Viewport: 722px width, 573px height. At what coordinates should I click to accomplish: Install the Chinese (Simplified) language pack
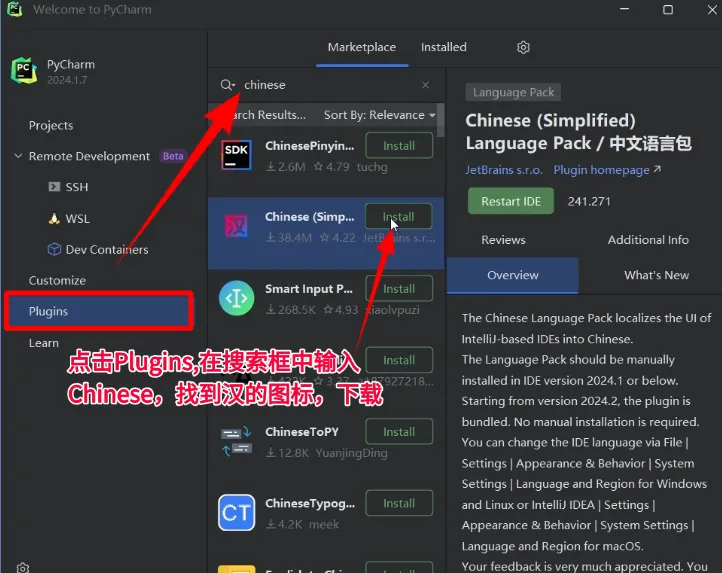399,216
